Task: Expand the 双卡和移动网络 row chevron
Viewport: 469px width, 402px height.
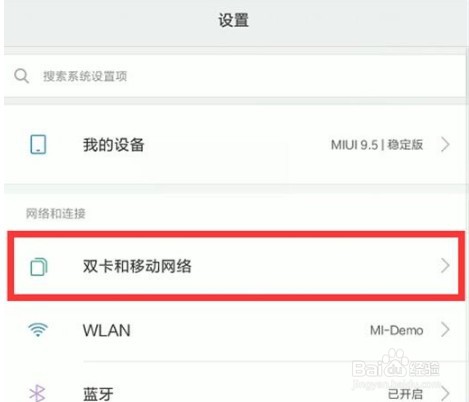Action: click(445, 266)
